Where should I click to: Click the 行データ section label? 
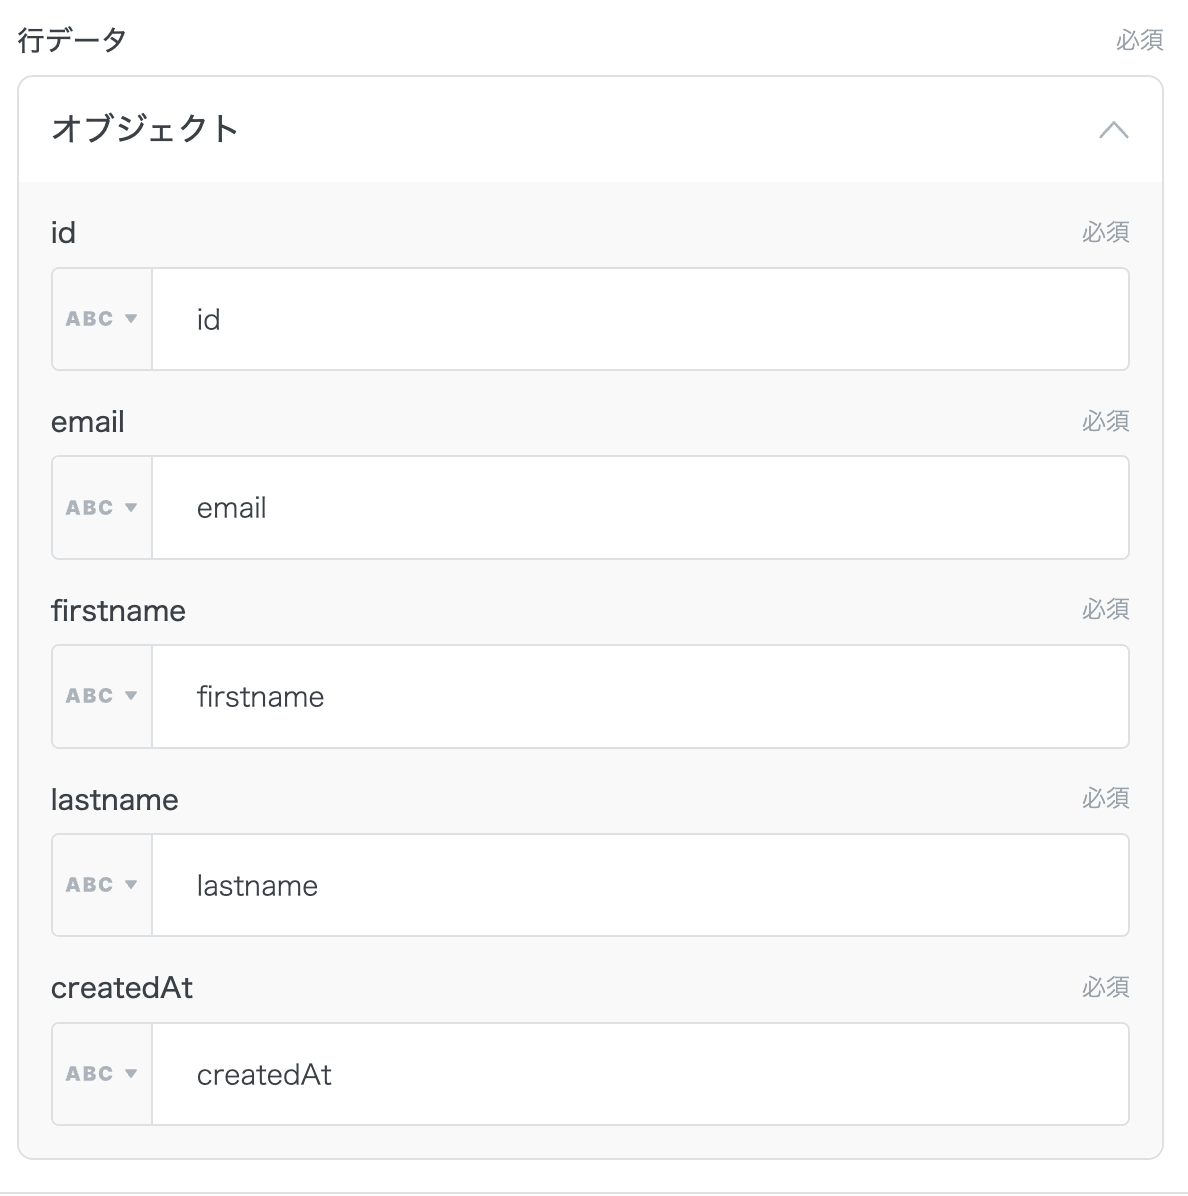[72, 40]
